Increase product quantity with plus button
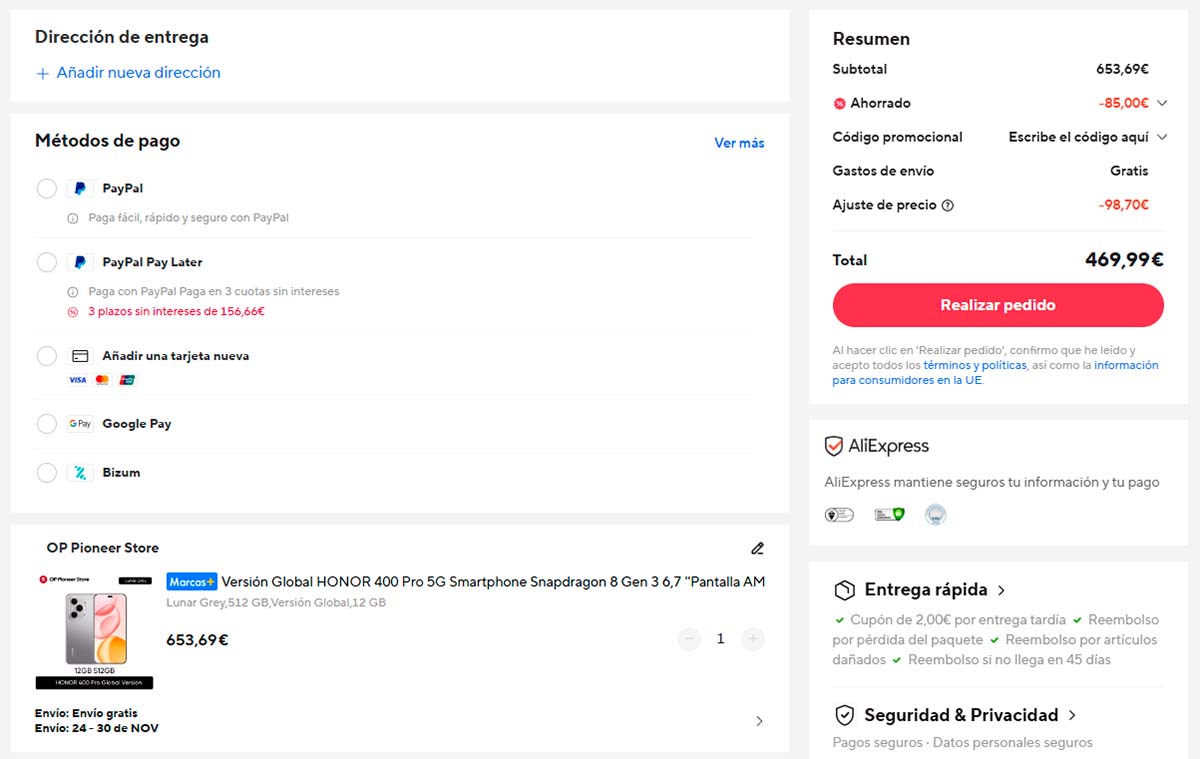This screenshot has height=759, width=1200. tap(753, 638)
